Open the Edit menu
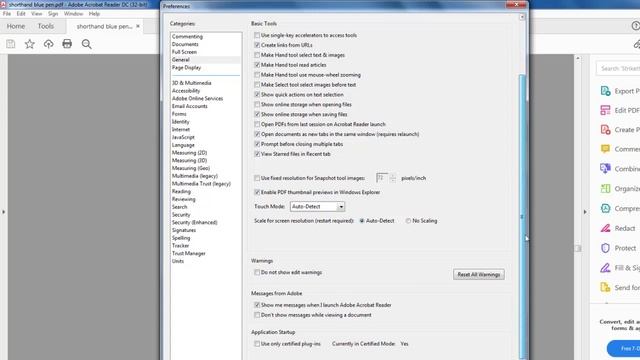Viewport: 640px width, 360px height. (x=21, y=13)
